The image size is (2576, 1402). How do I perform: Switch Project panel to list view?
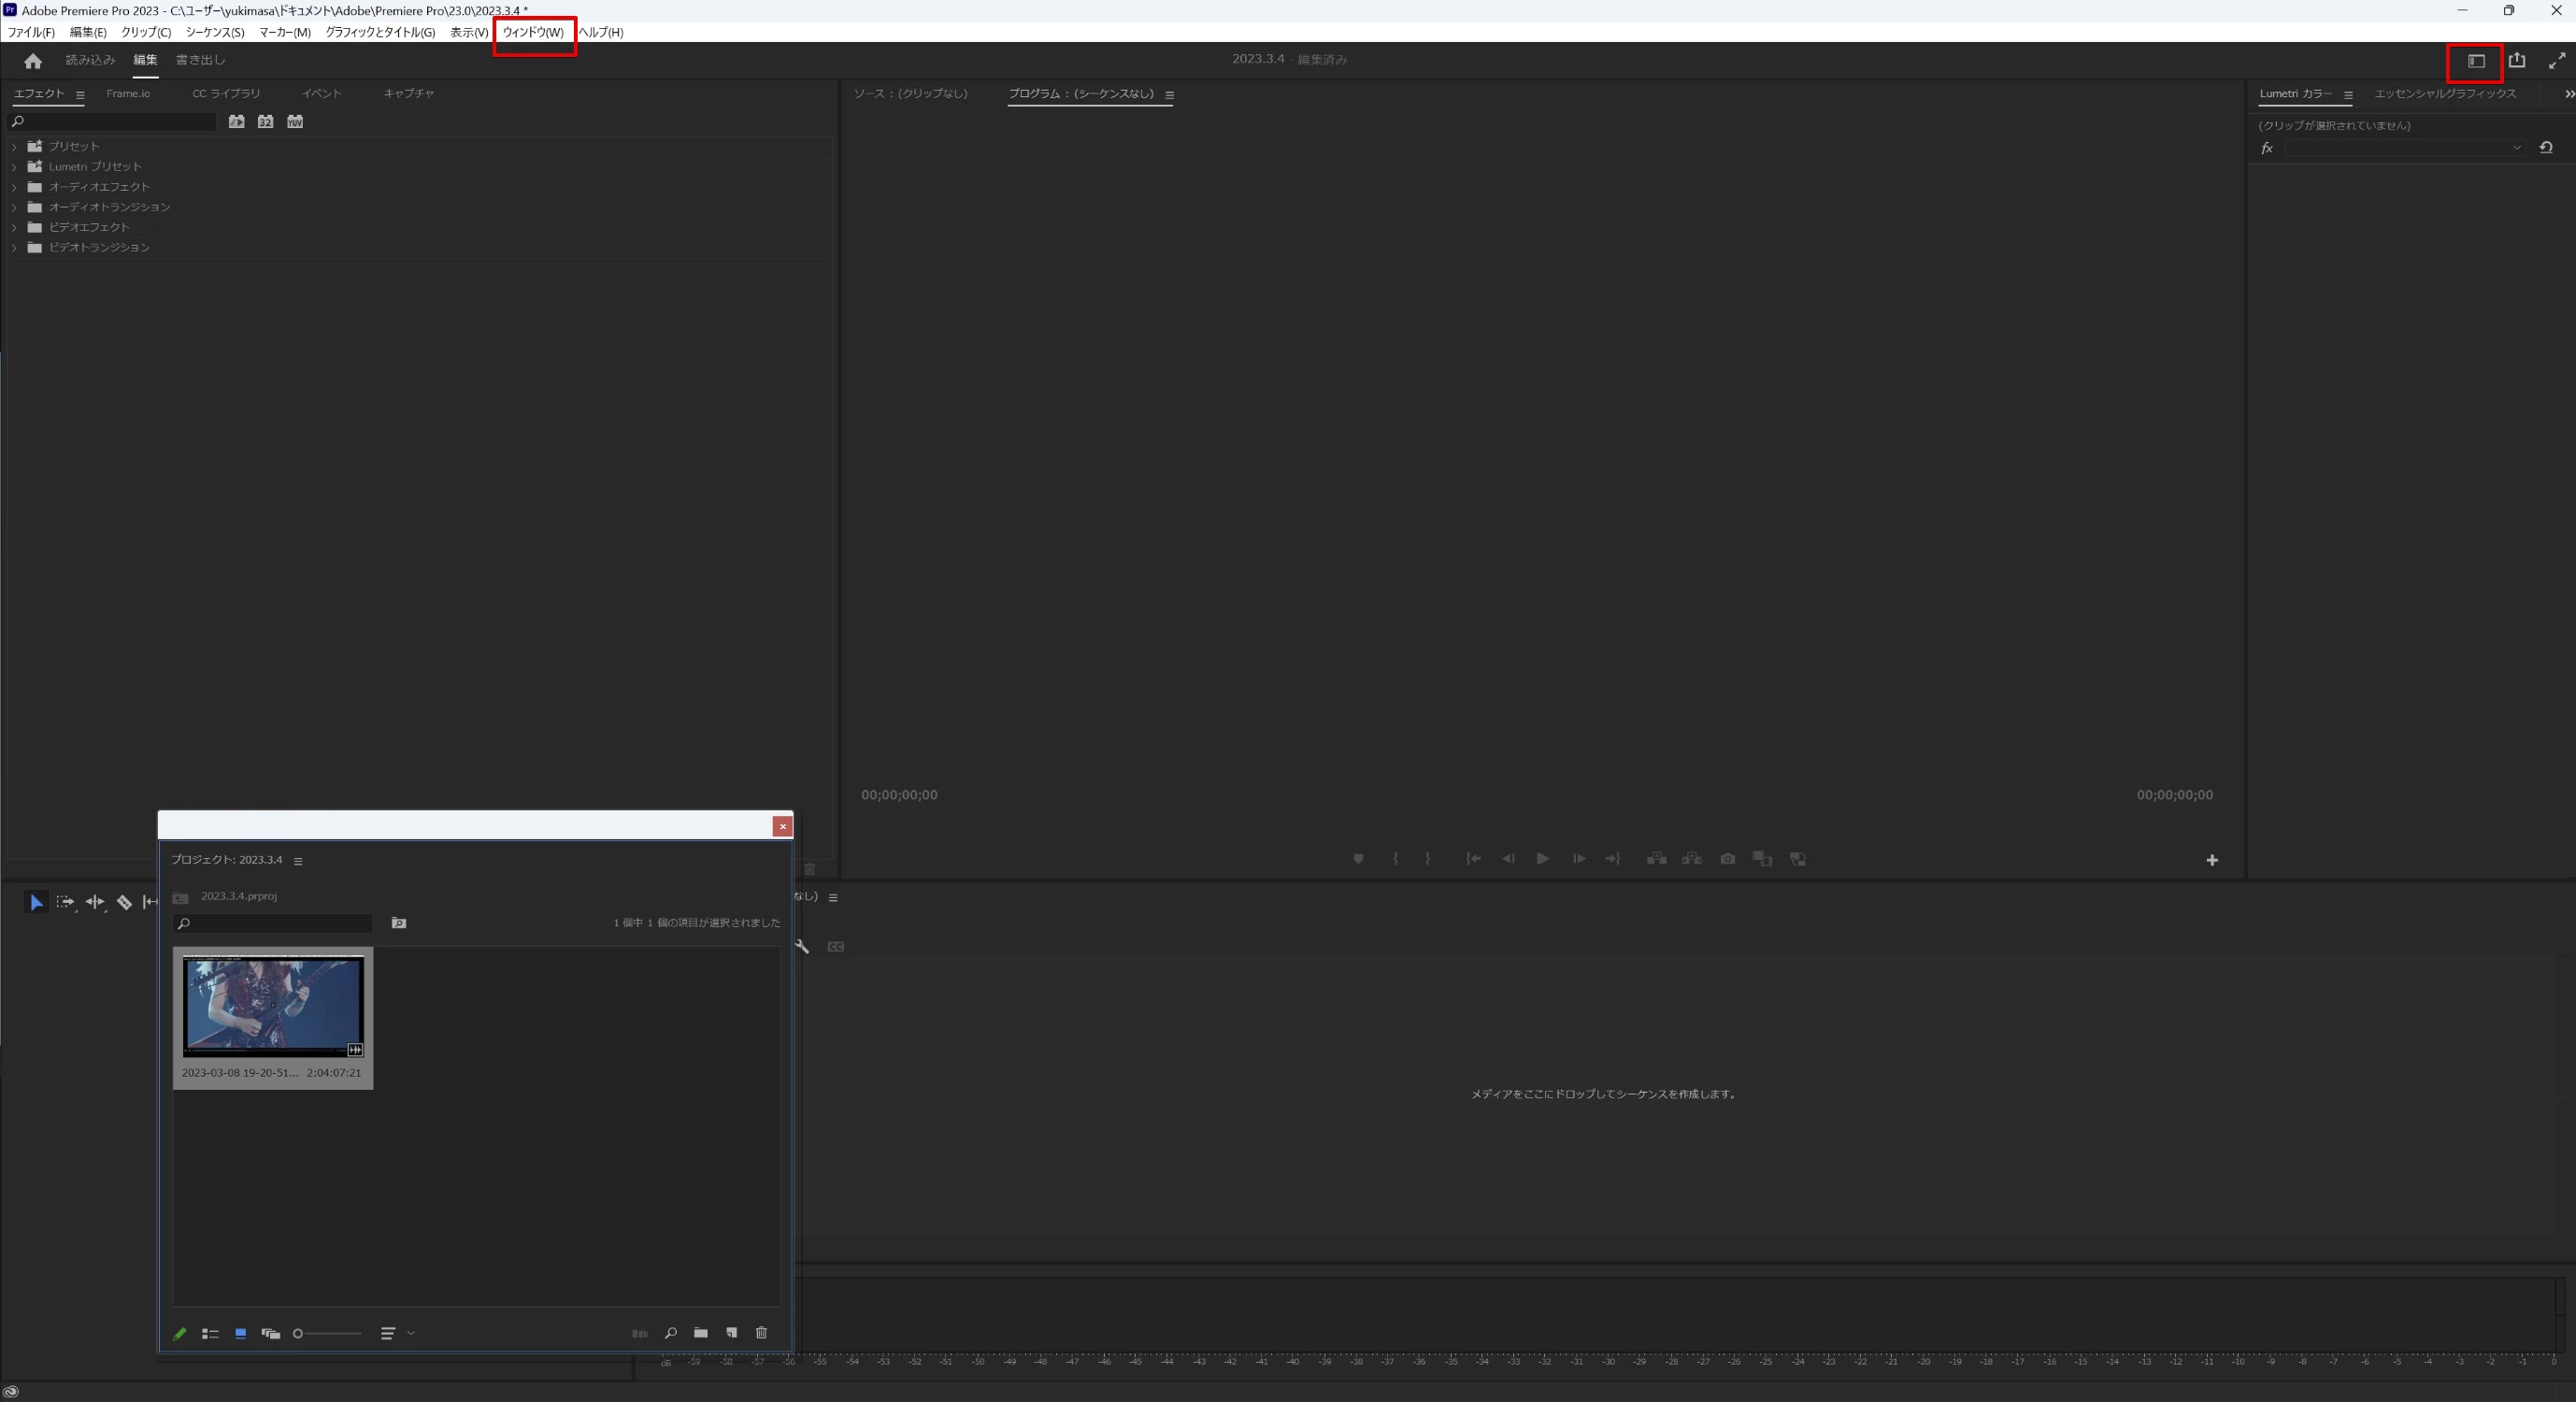(x=210, y=1334)
